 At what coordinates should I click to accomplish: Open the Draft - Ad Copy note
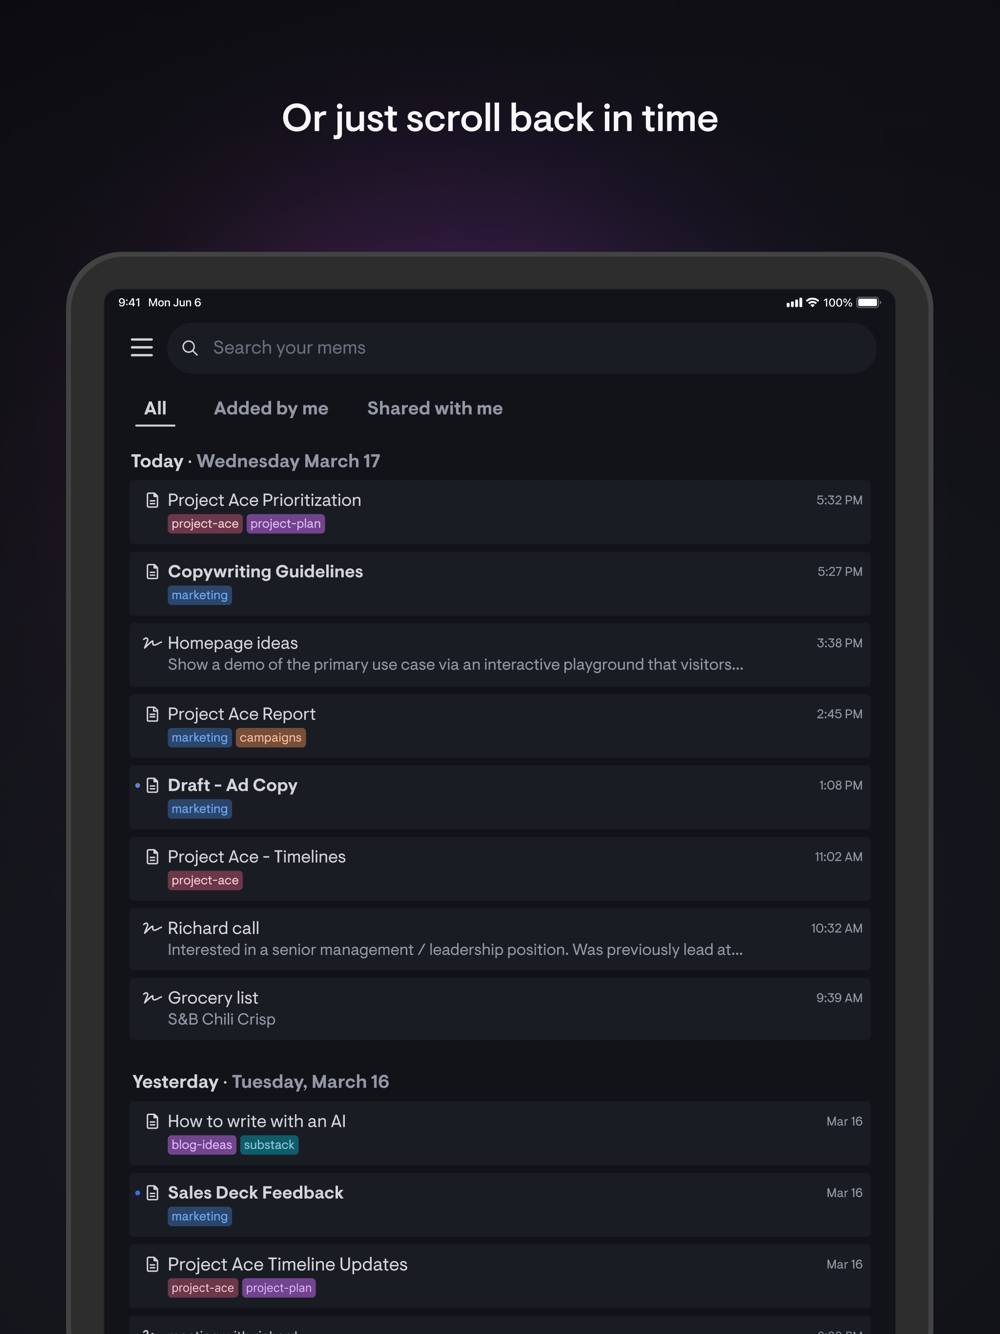500,797
